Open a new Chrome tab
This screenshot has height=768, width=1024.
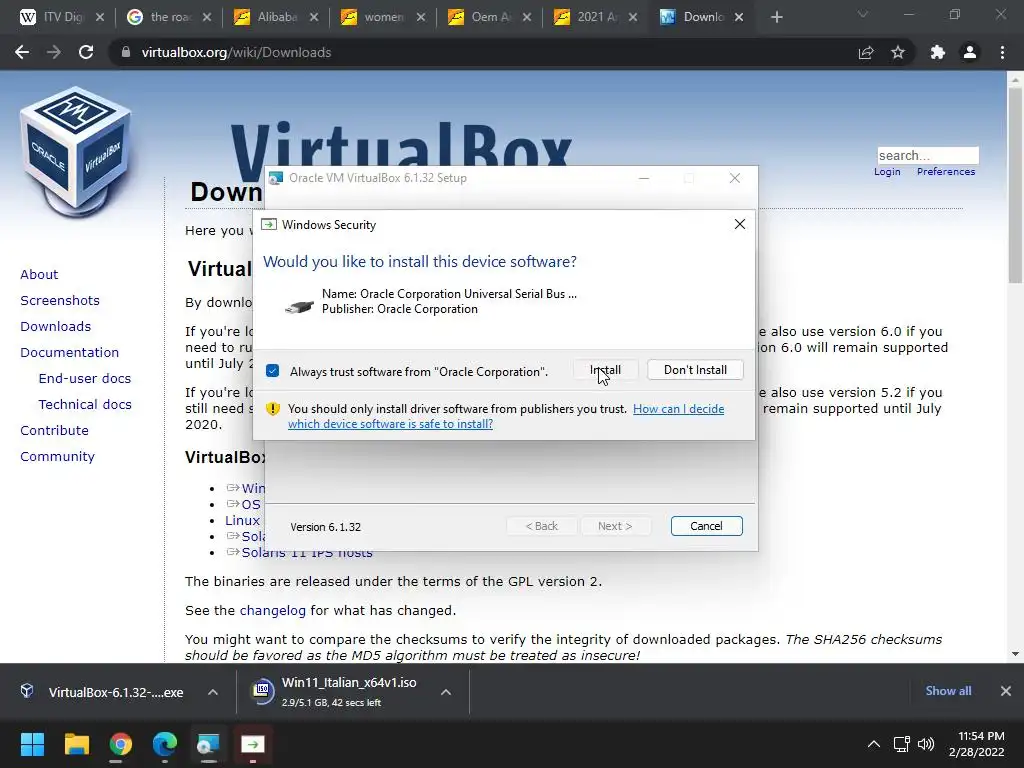tap(776, 18)
